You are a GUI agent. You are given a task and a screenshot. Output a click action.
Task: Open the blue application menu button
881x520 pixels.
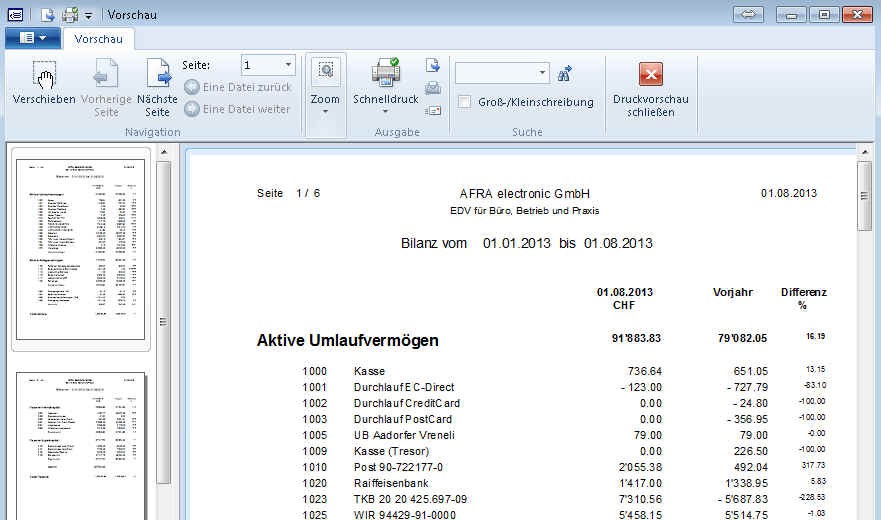click(33, 38)
